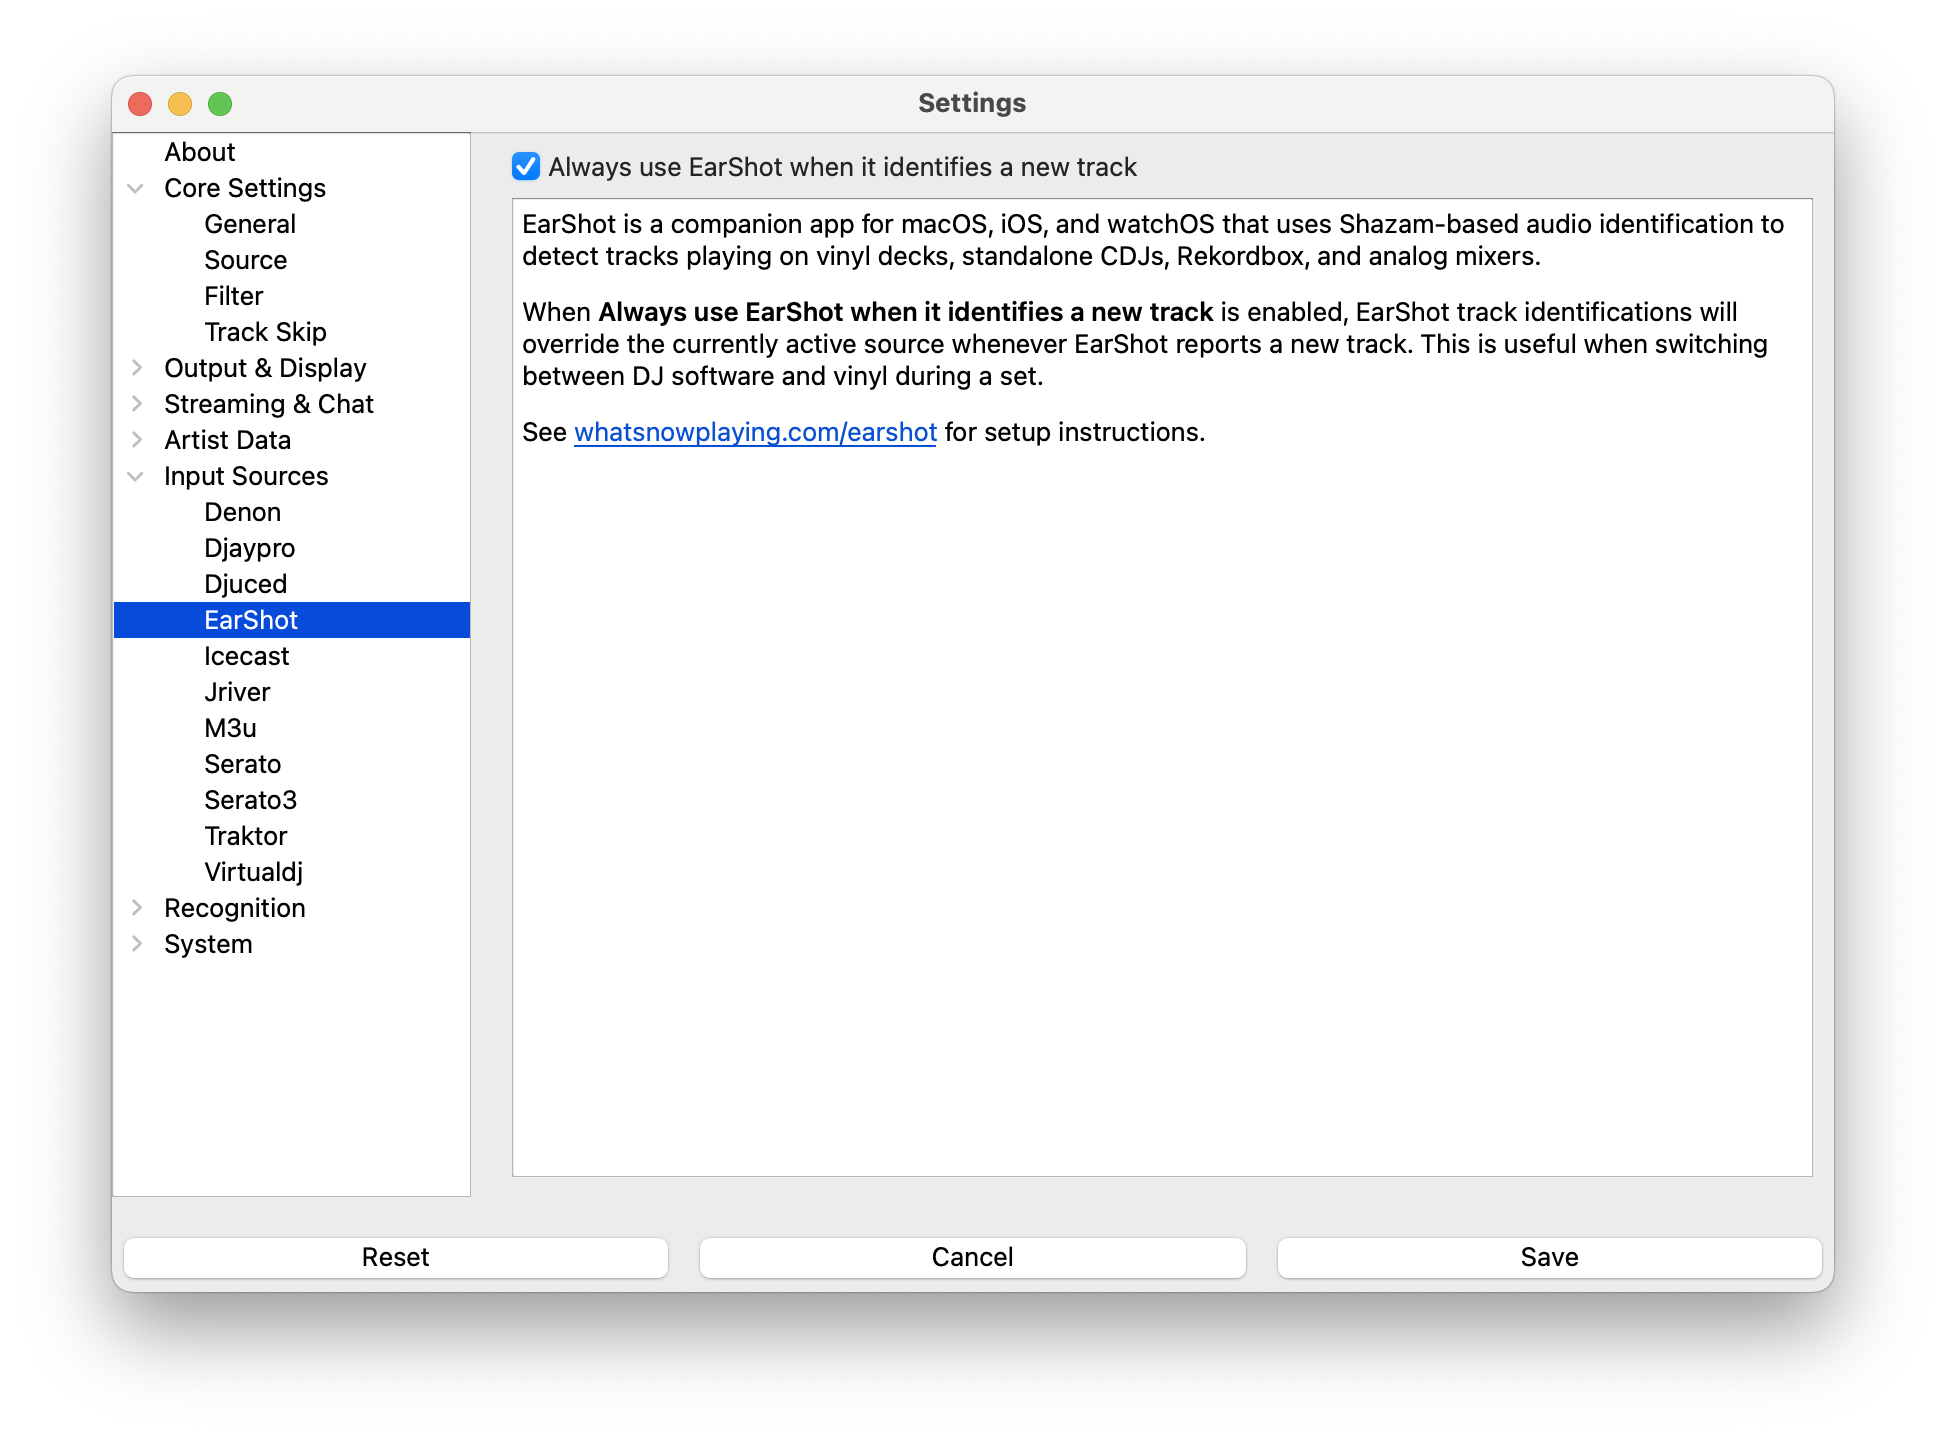1946x1440 pixels.
Task: Click the Save button
Action: coord(1550,1257)
